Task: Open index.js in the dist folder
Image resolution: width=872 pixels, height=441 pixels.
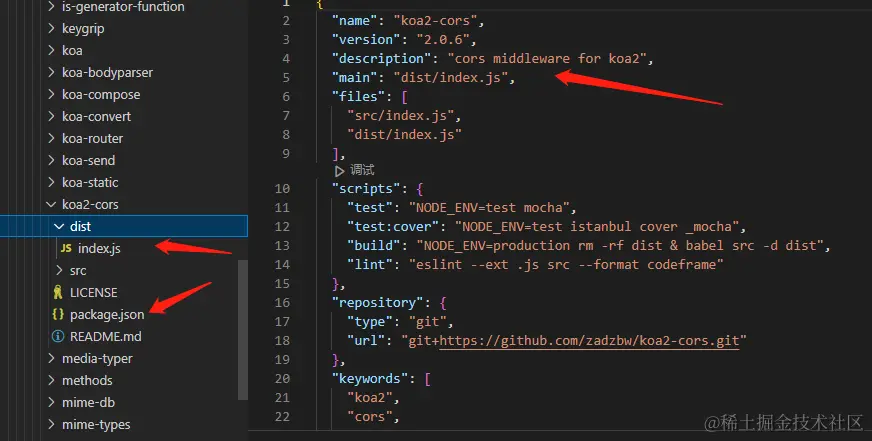Action: click(x=99, y=249)
